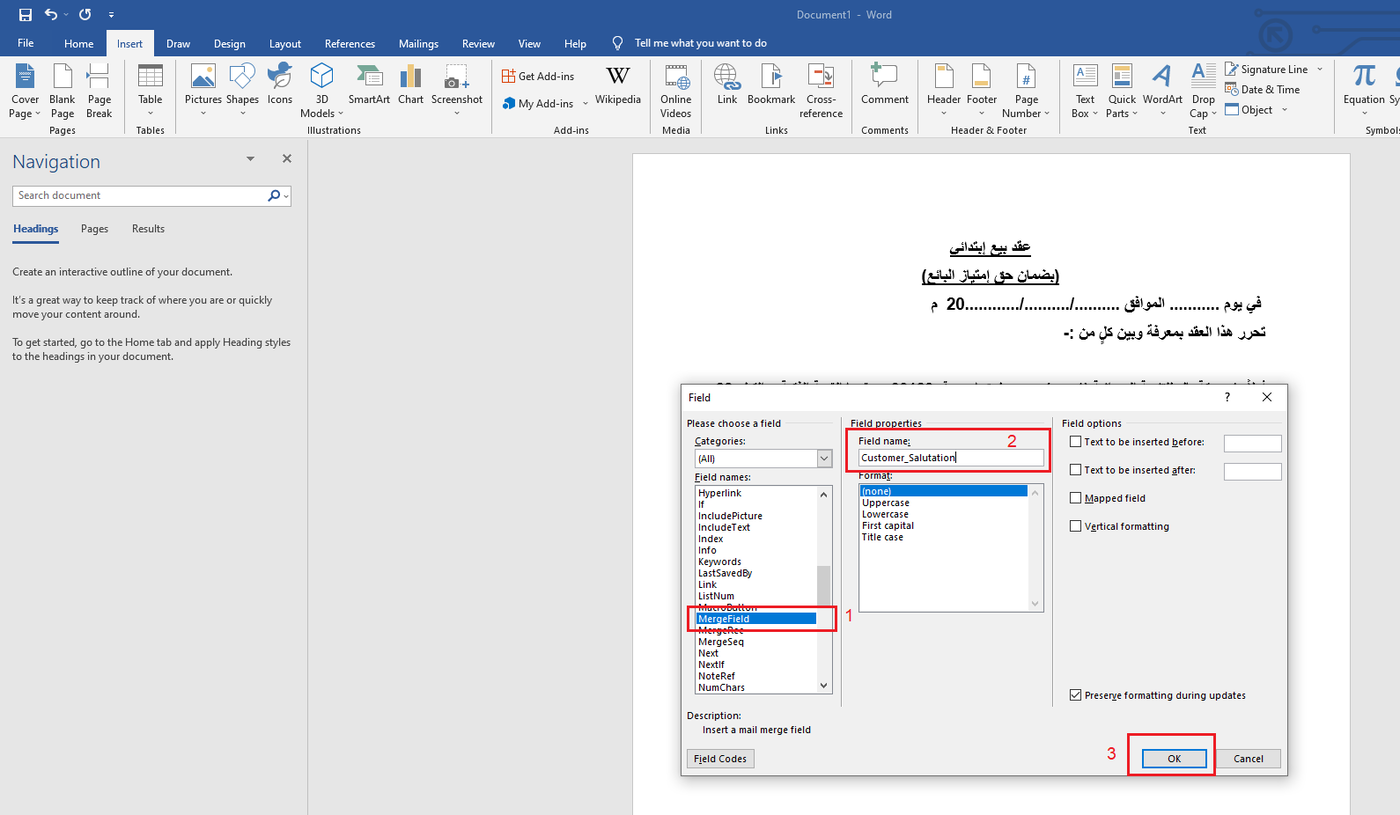Screen dimensions: 1400x815
Task: Select Uppercase in the Format list
Action: [x=885, y=503]
